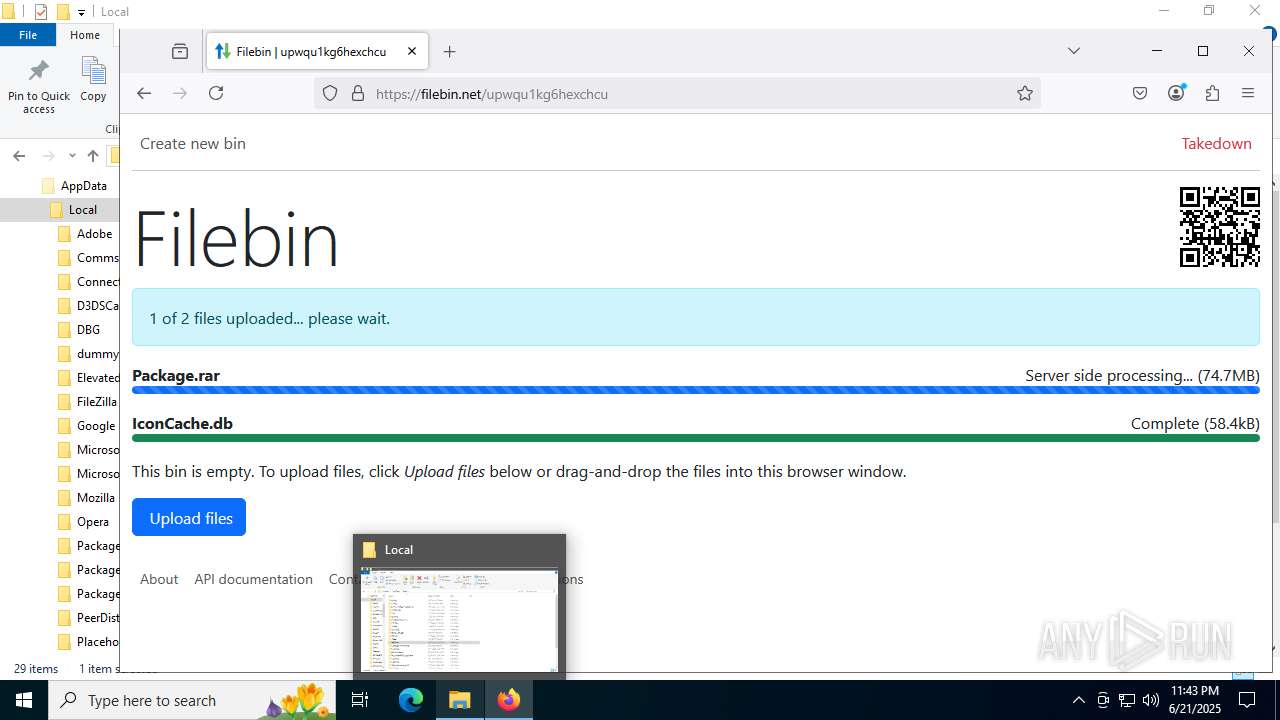Select AppData folder in Explorer tree
Viewport: 1280px width, 720px height.
point(83,185)
